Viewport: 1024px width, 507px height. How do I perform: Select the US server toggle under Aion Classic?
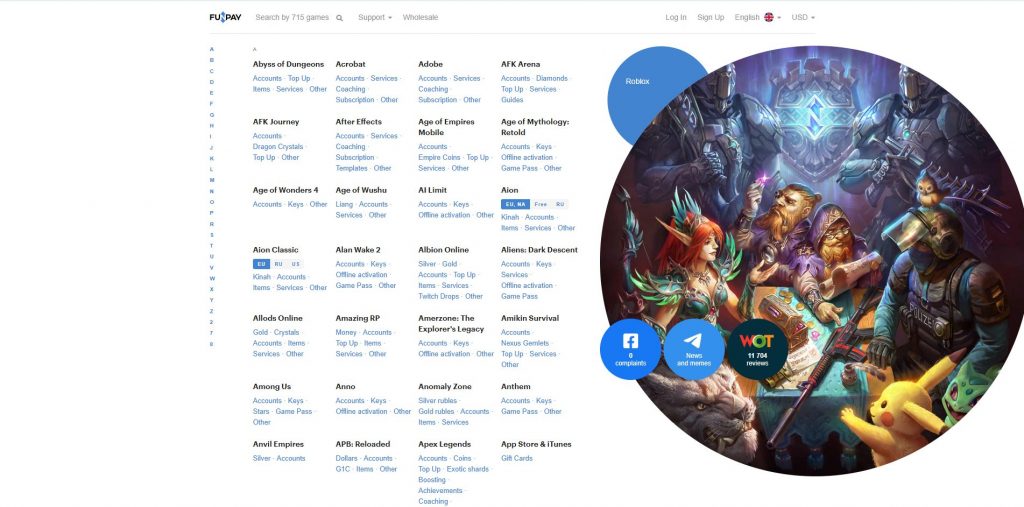(296, 264)
